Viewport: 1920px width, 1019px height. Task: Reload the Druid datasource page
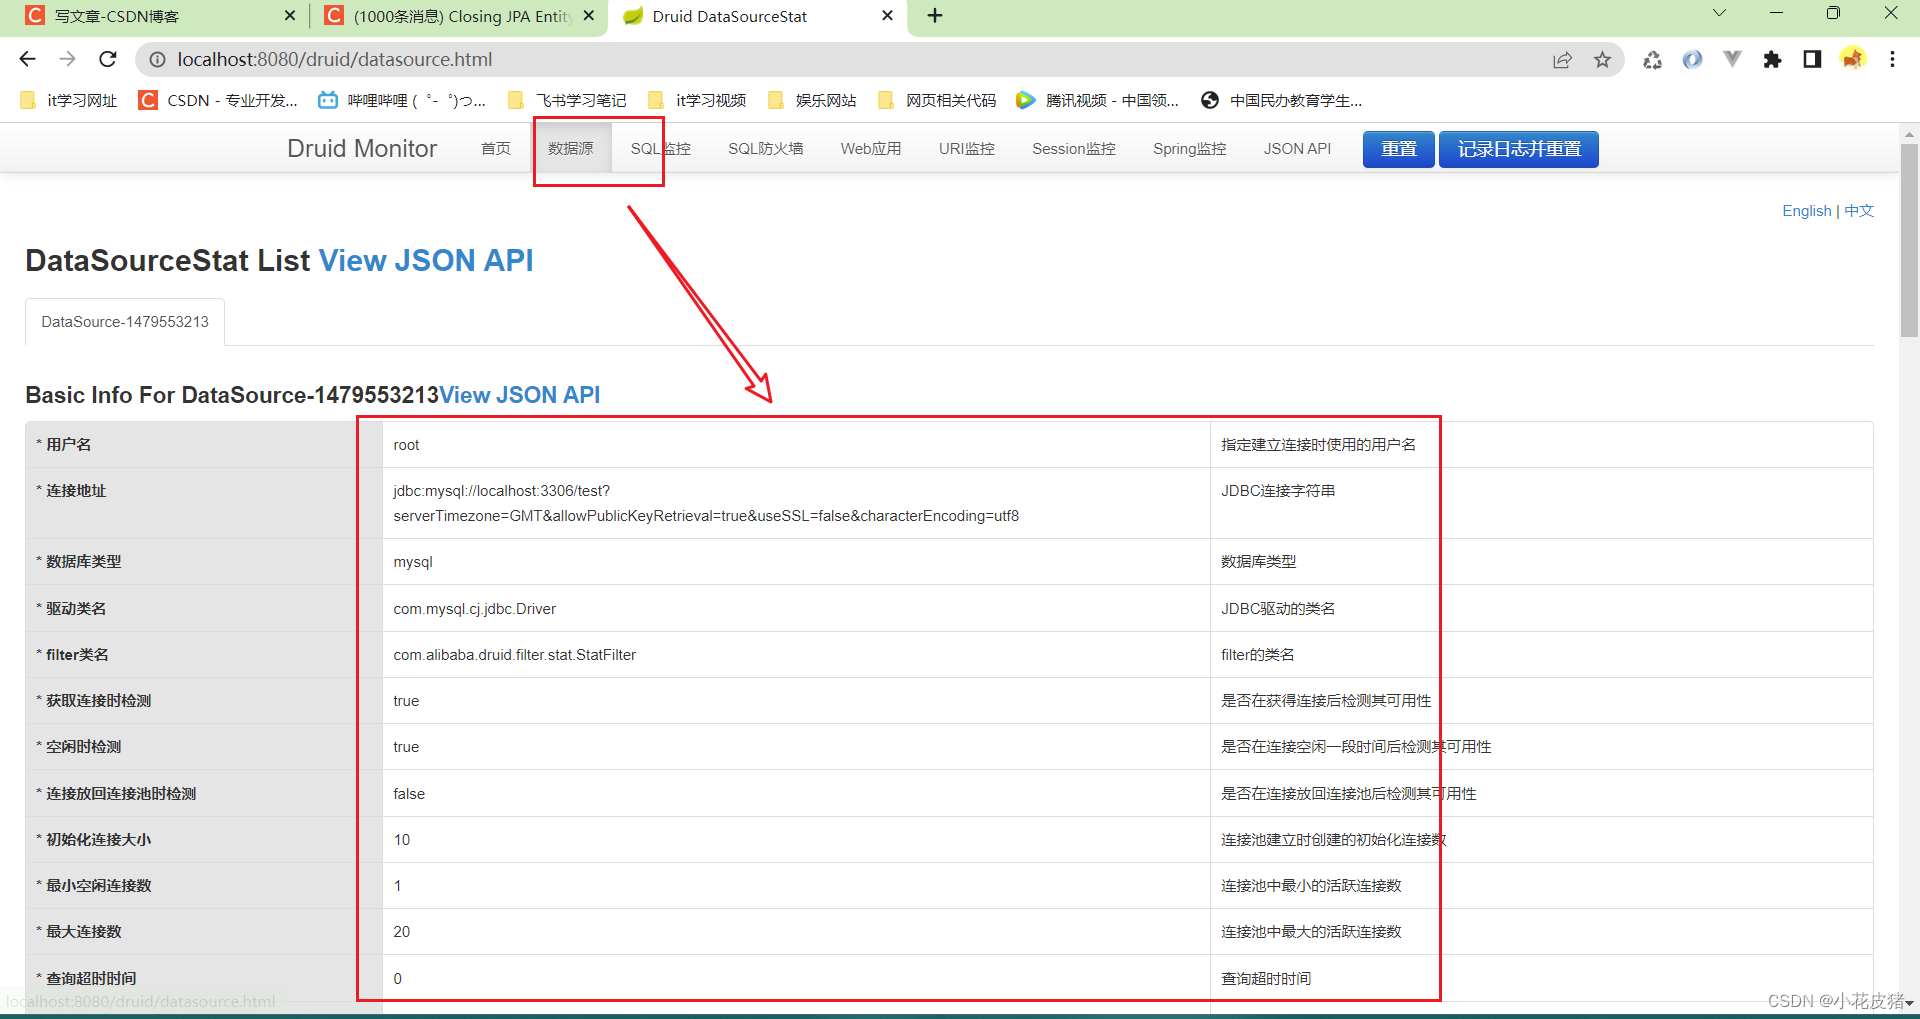click(108, 59)
